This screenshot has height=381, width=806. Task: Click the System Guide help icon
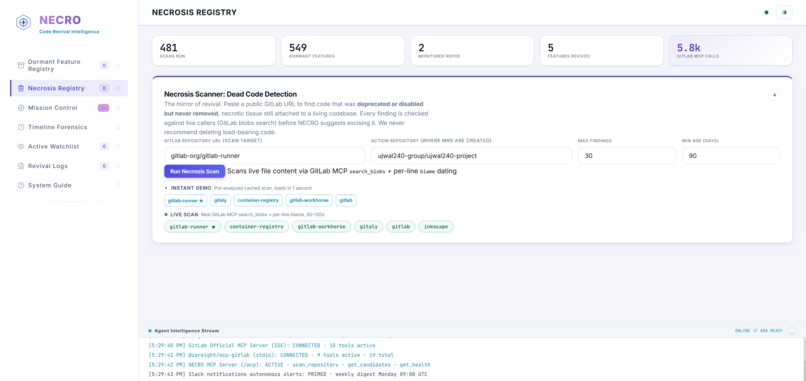click(x=21, y=185)
